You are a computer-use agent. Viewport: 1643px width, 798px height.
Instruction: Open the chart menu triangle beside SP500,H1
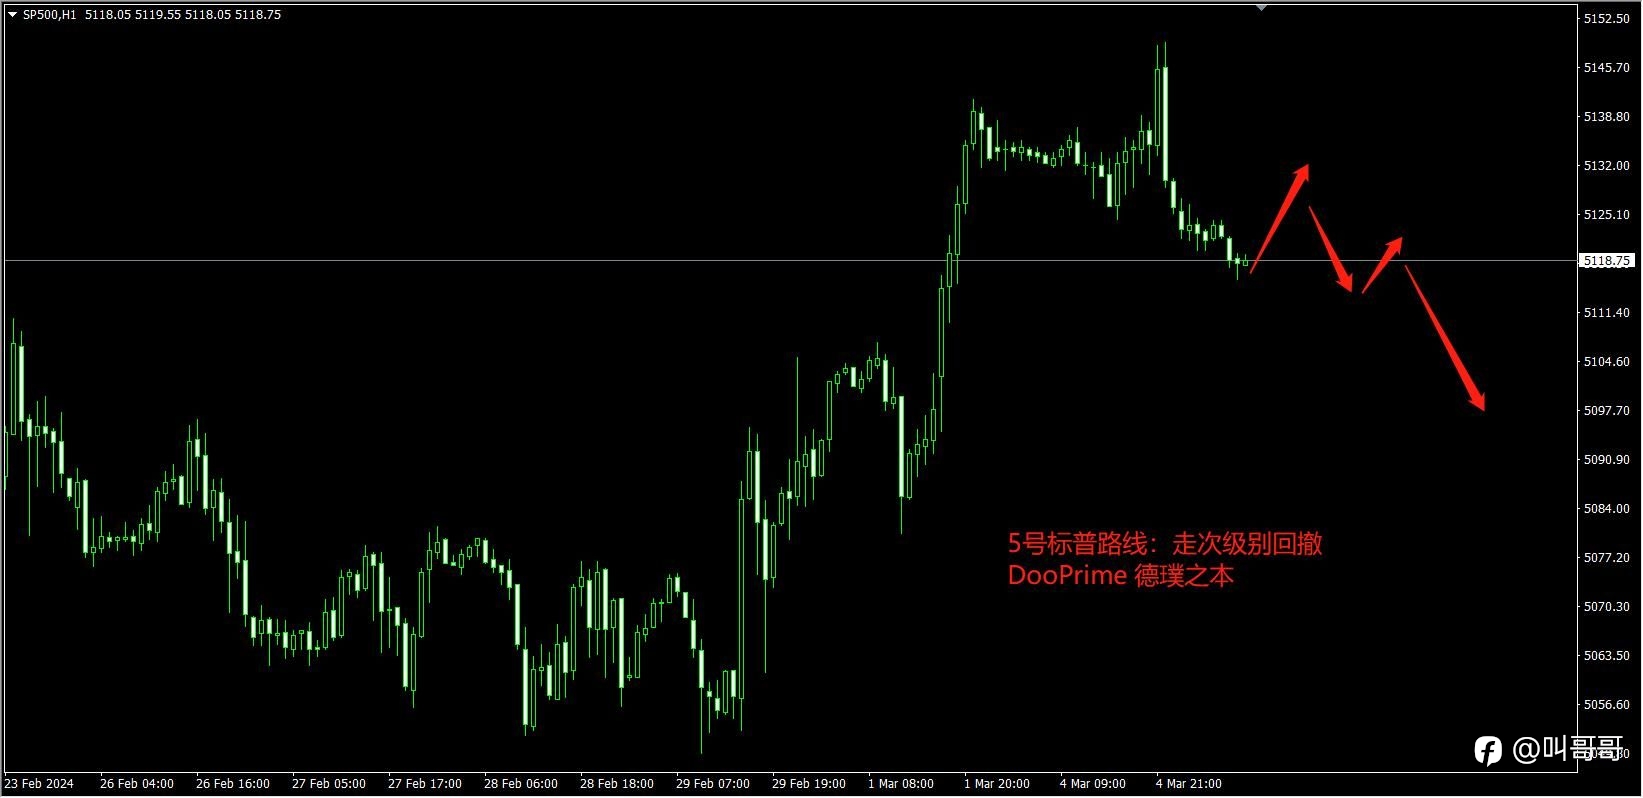click(x=12, y=15)
